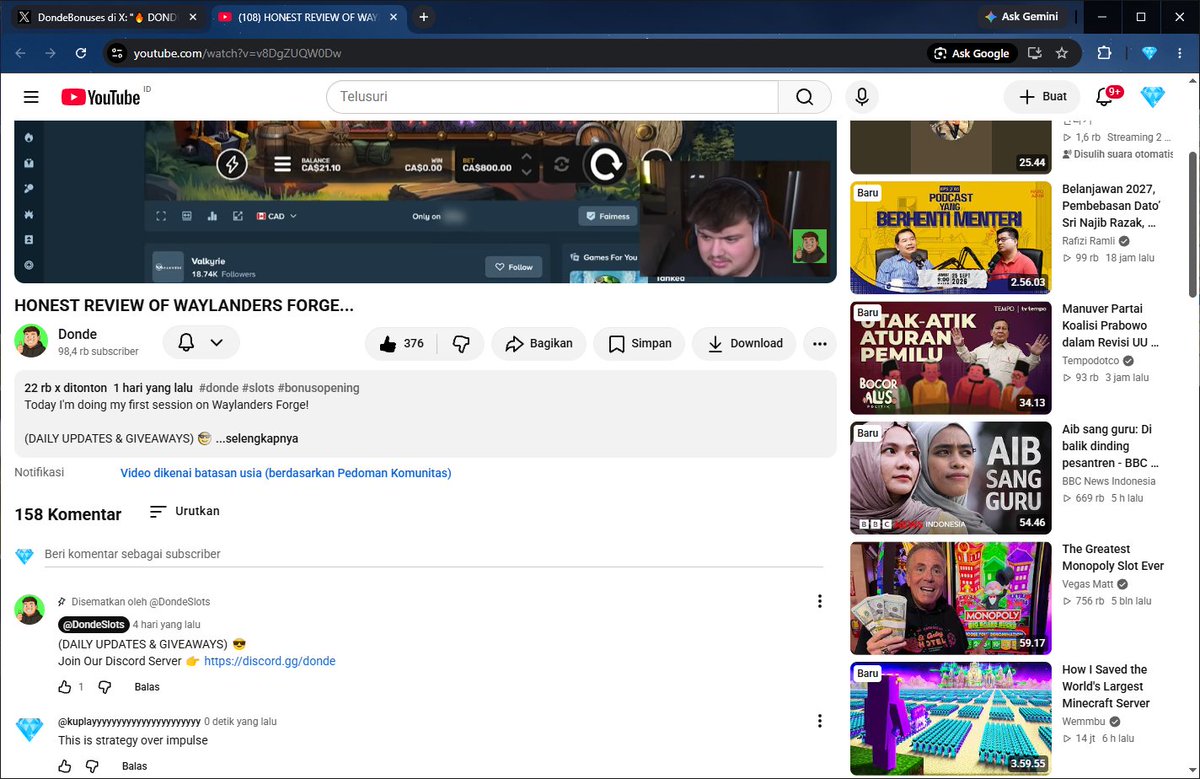The height and width of the screenshot is (779, 1200).
Task: Open Belanjawan 2027 podcast thumbnail
Action: (x=951, y=237)
